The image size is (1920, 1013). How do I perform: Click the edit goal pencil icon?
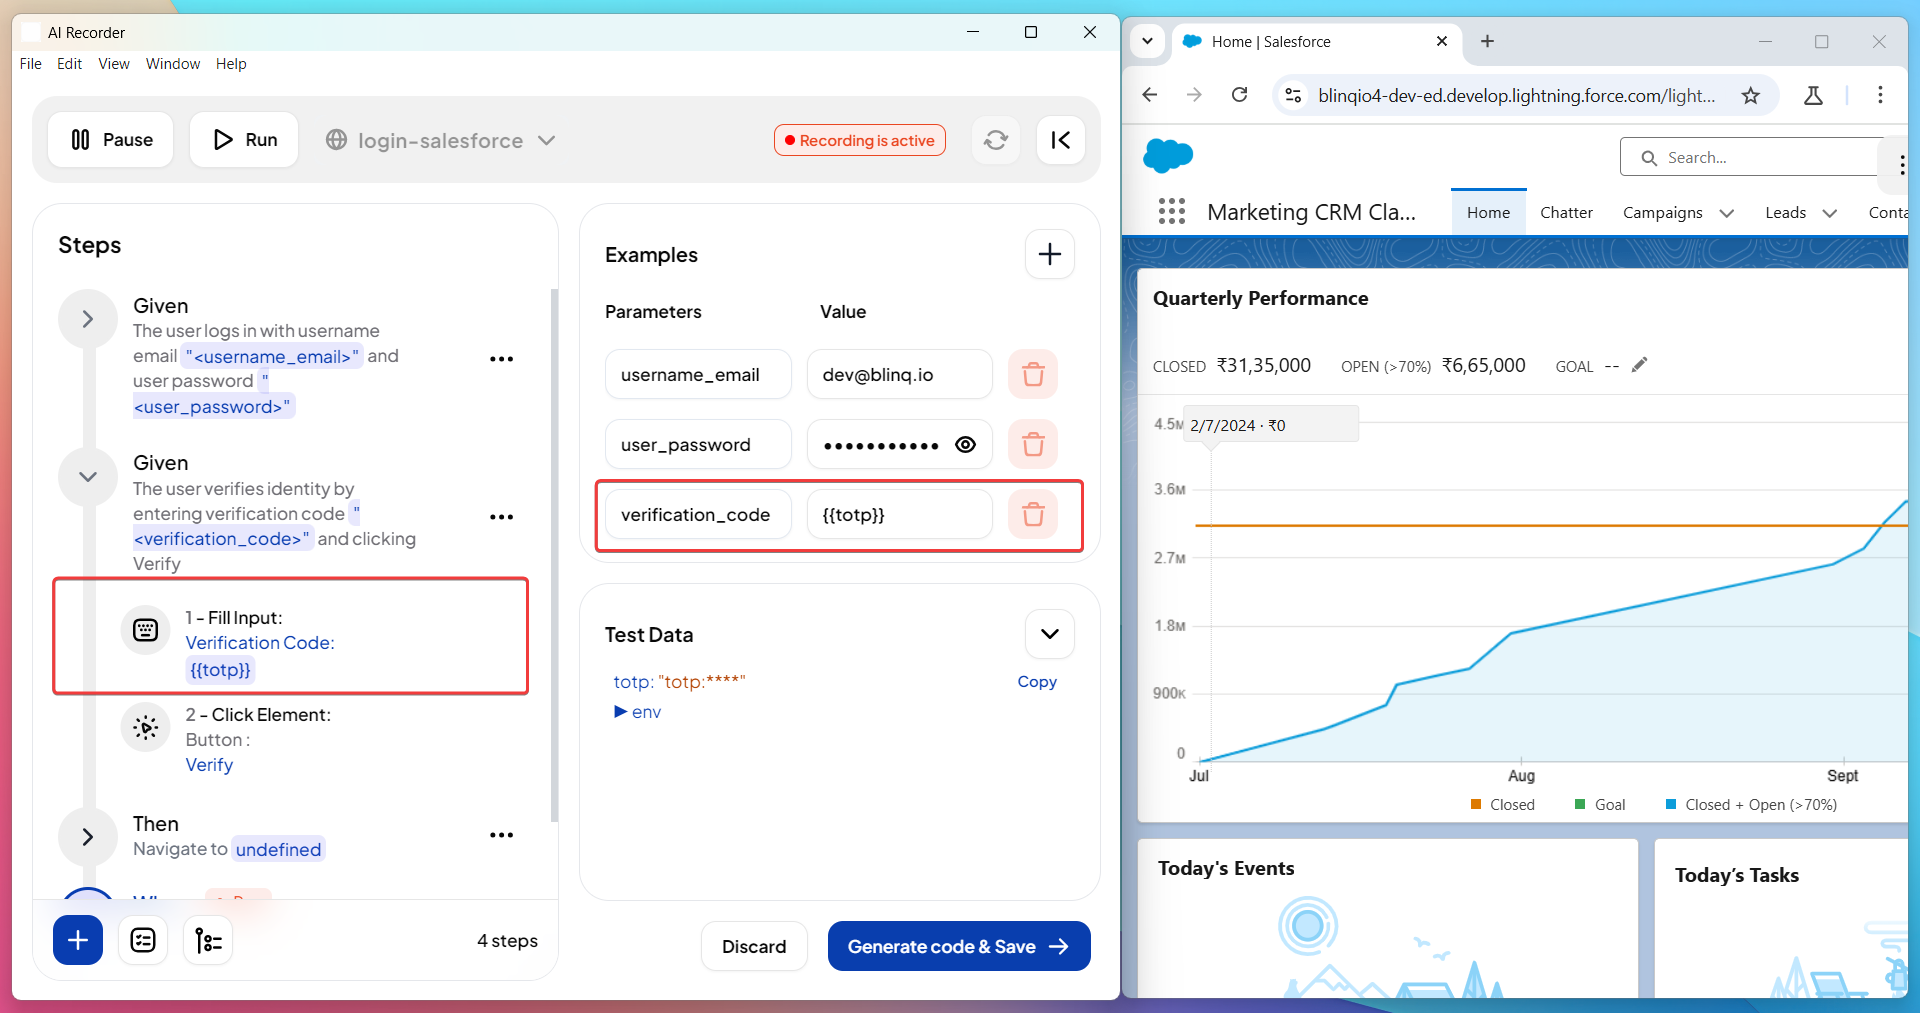pos(1638,365)
